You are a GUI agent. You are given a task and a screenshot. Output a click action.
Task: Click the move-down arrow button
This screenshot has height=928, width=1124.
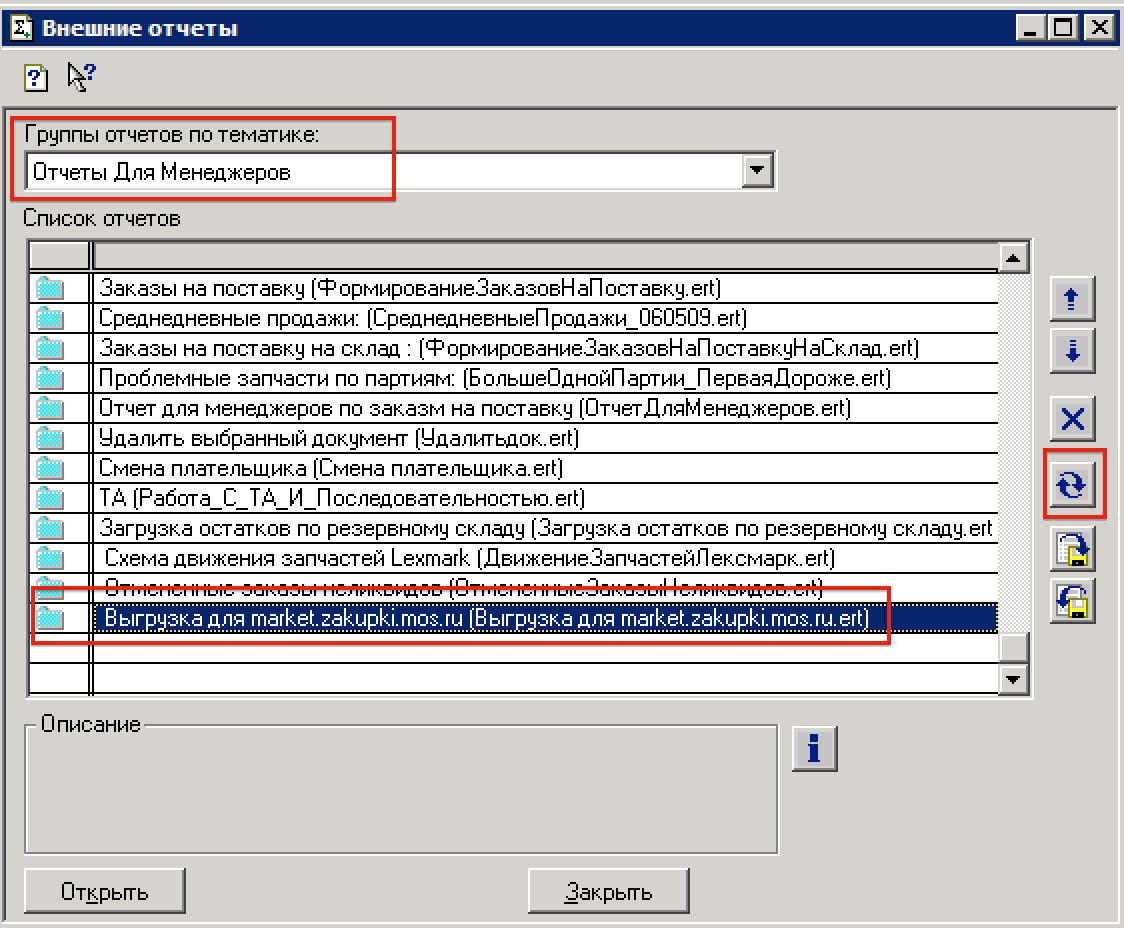[1072, 351]
